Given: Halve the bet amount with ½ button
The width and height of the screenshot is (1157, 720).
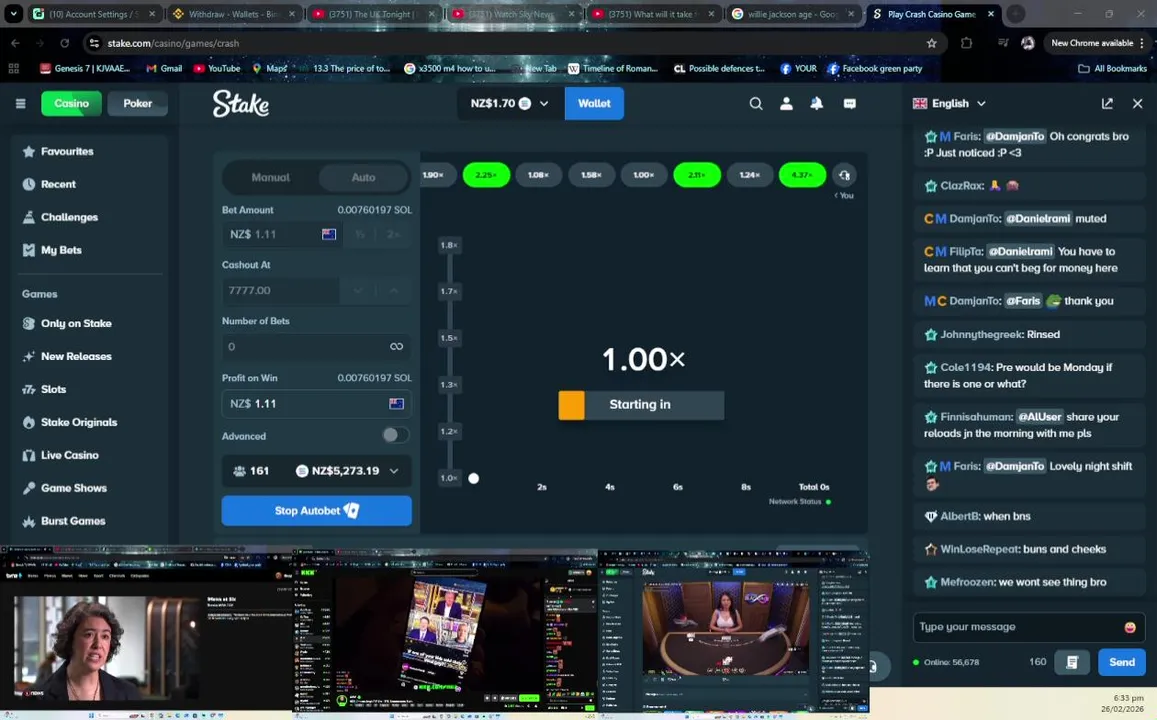Looking at the screenshot, I should click(x=360, y=234).
